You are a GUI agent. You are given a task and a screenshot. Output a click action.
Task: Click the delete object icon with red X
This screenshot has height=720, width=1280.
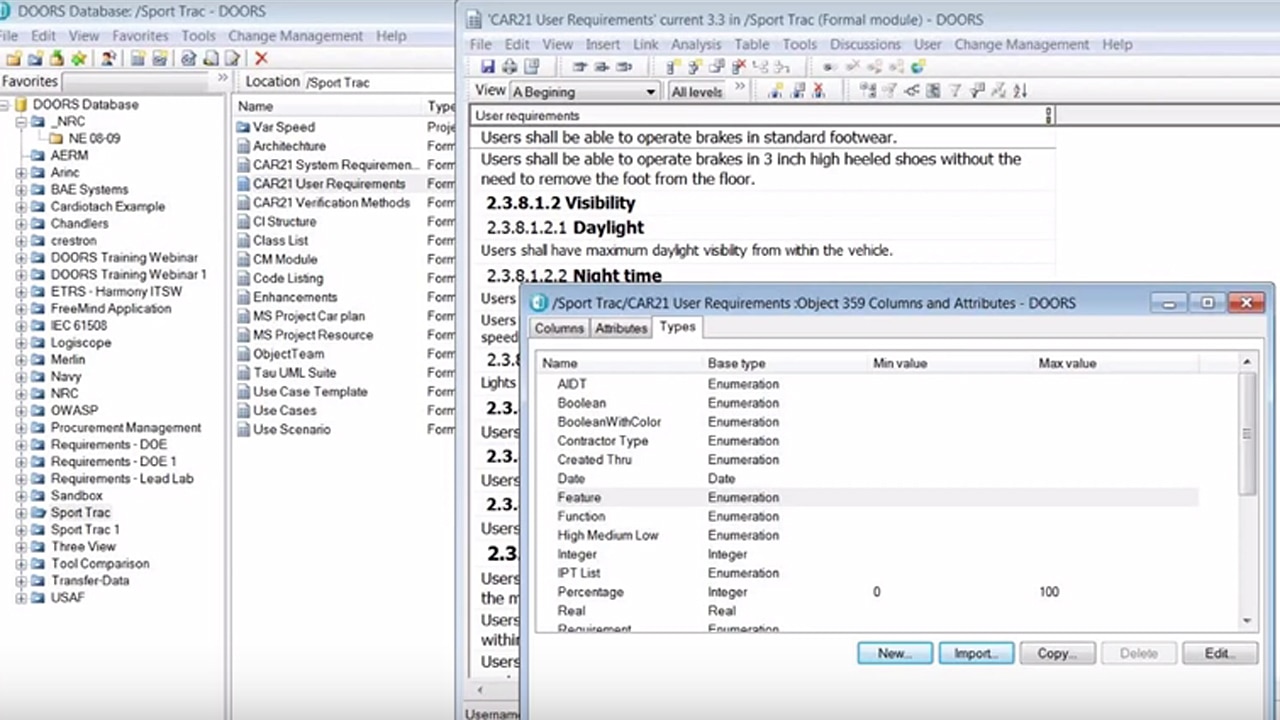tap(739, 67)
